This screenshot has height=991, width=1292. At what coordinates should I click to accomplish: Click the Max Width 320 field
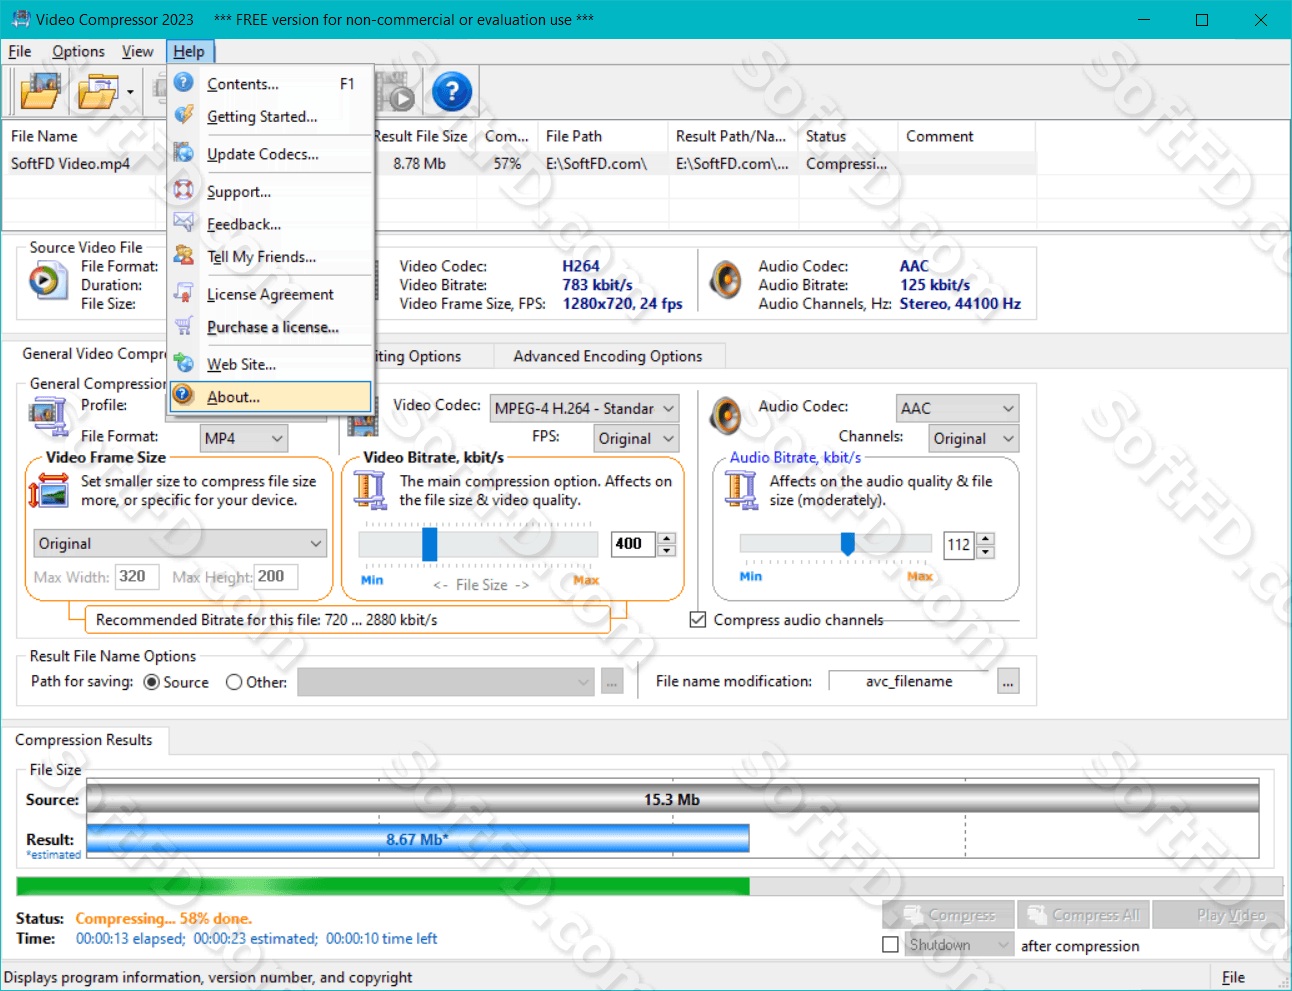137,577
